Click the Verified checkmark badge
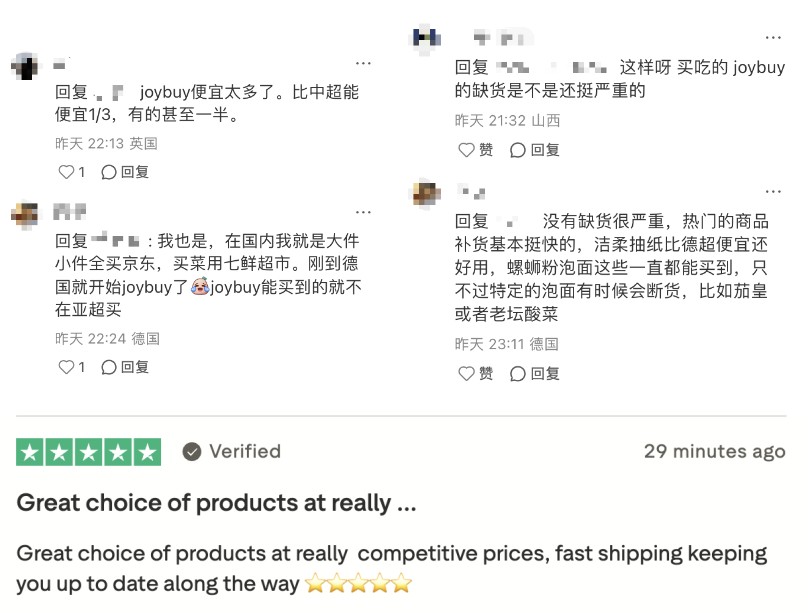The width and height of the screenshot is (808, 613). coord(192,452)
